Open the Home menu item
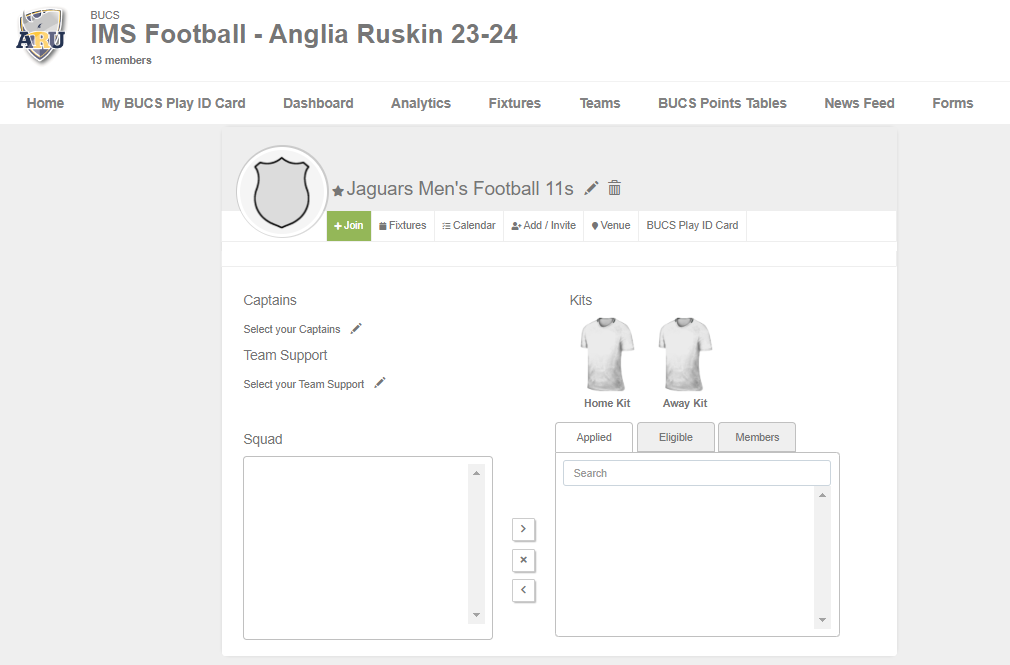 pos(45,103)
